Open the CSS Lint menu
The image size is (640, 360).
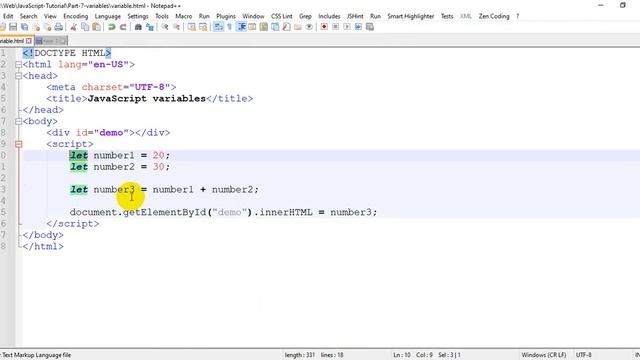[282, 16]
